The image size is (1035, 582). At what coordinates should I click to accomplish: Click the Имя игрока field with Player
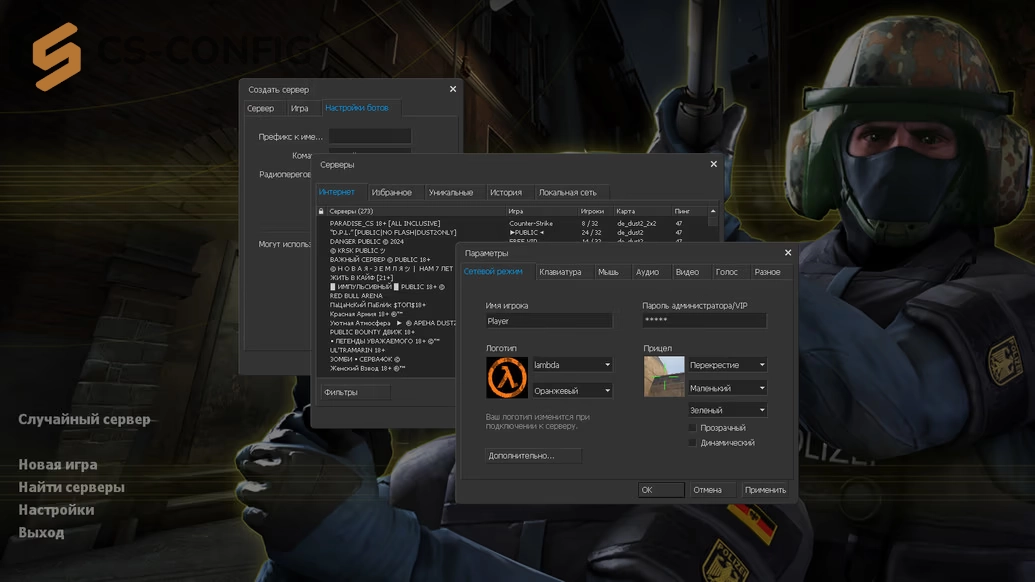click(549, 321)
